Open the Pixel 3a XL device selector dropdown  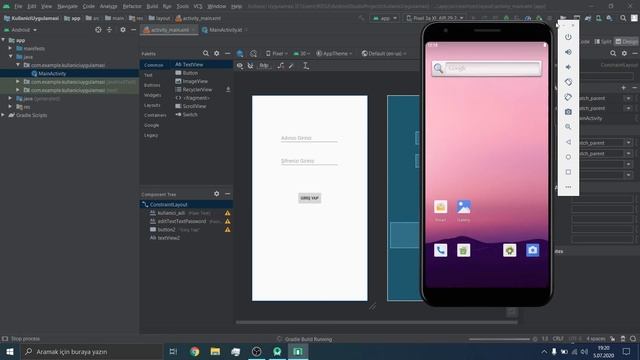click(435, 18)
